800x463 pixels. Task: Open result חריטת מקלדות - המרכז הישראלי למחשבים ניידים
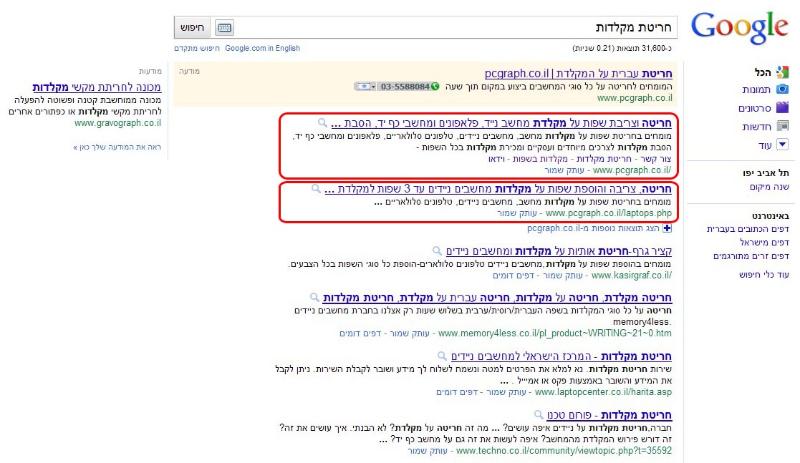[x=561, y=356]
